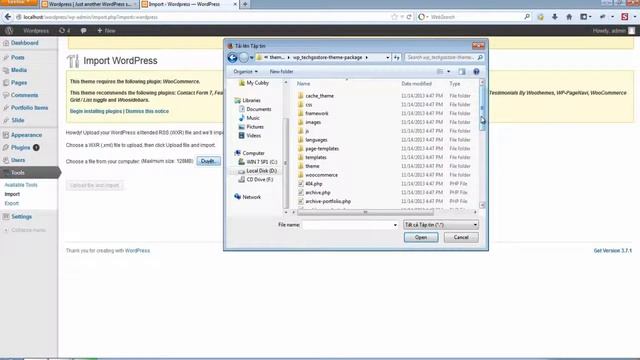Click Available Tools submenu link
Viewport: 640px width, 360px height.
[21, 185]
